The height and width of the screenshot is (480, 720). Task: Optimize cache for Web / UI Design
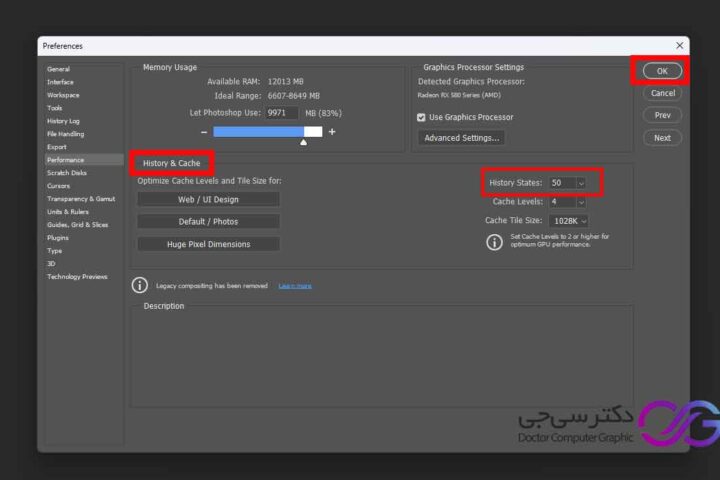(208, 199)
